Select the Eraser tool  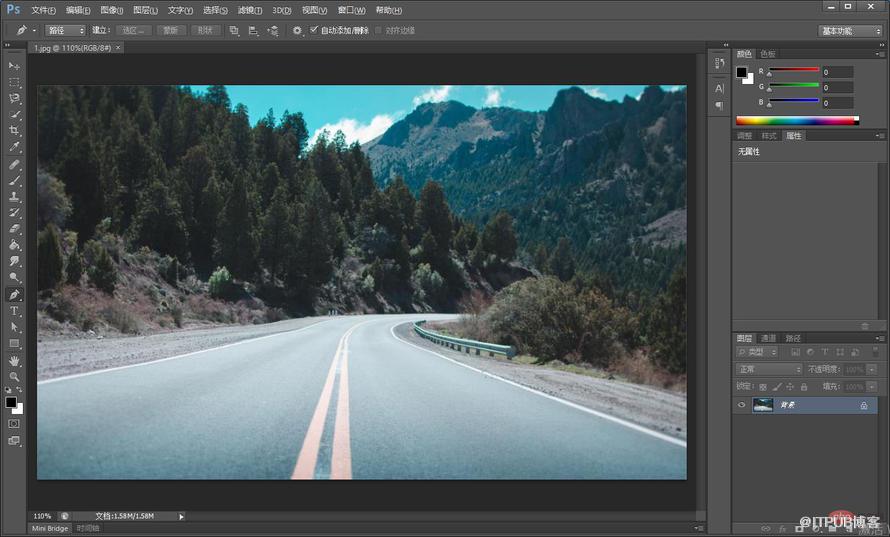click(14, 229)
